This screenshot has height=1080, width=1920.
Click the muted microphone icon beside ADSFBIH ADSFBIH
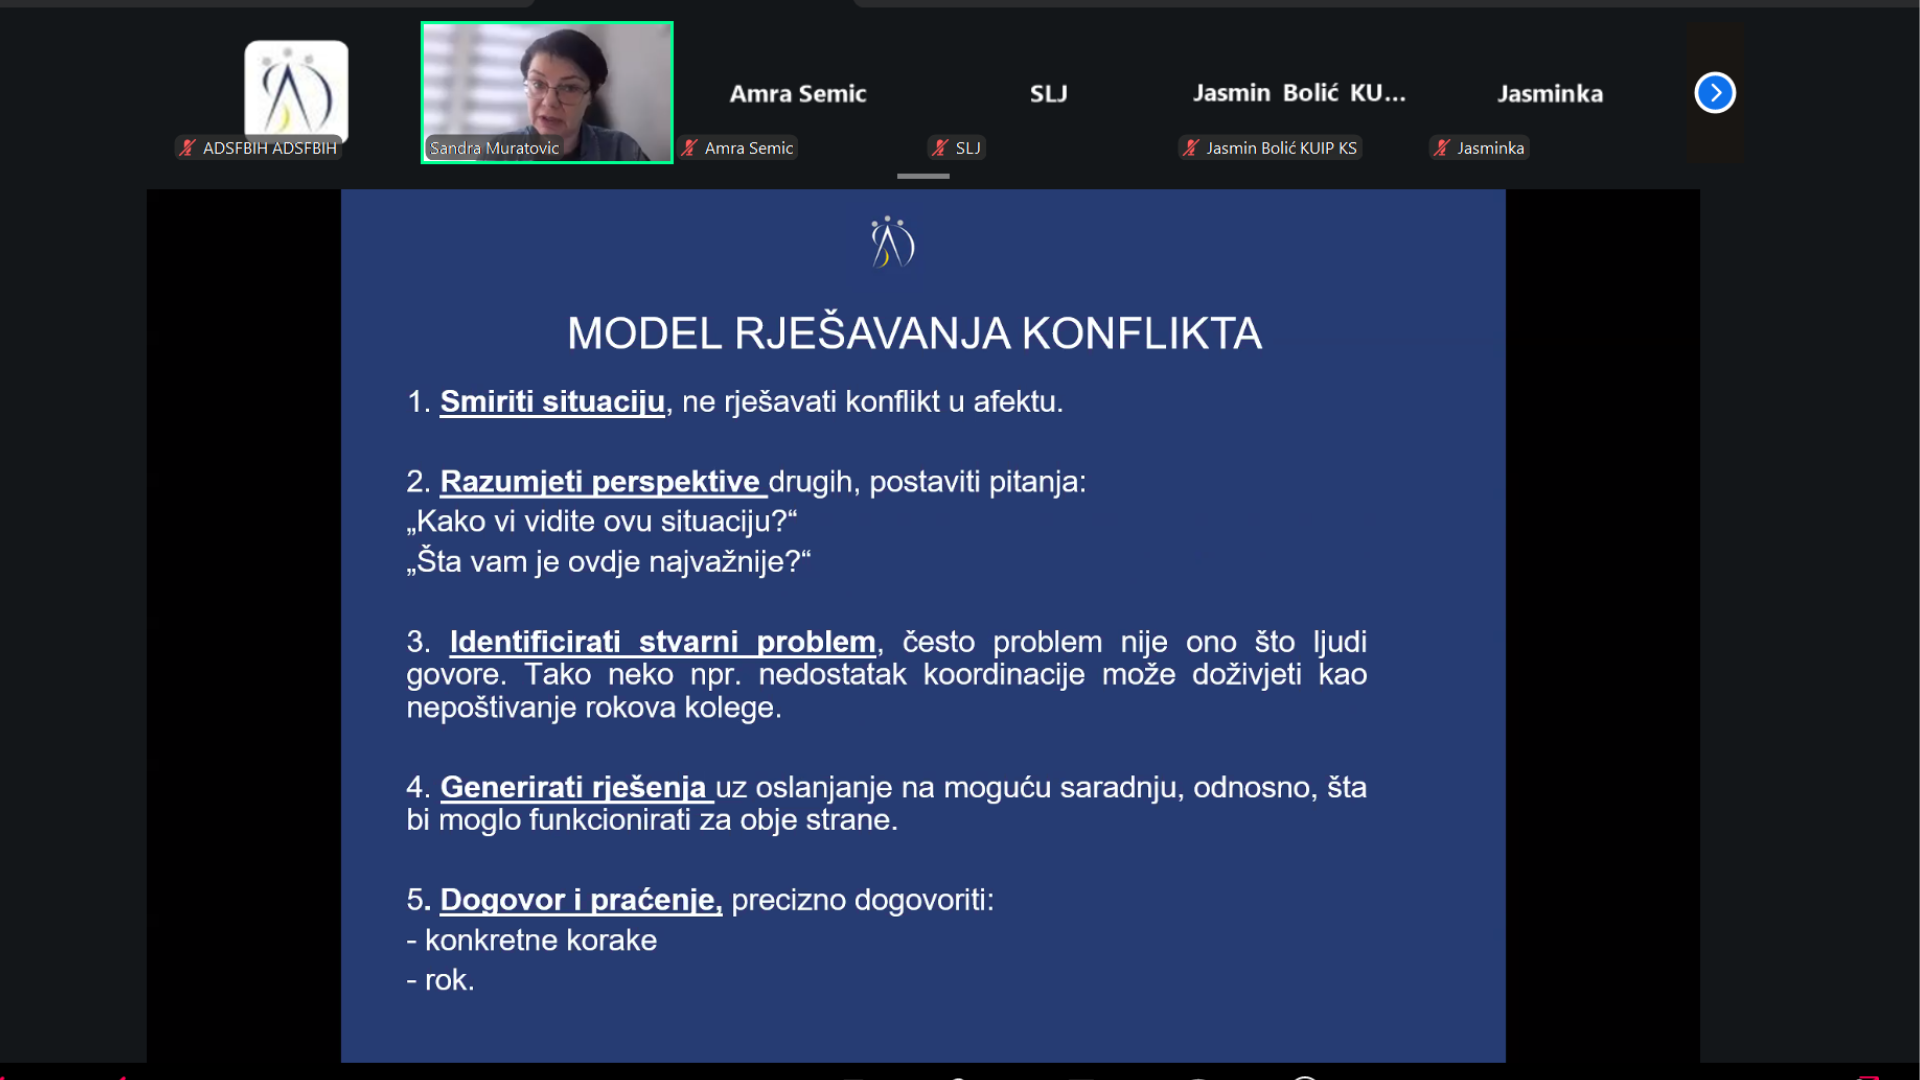[187, 148]
